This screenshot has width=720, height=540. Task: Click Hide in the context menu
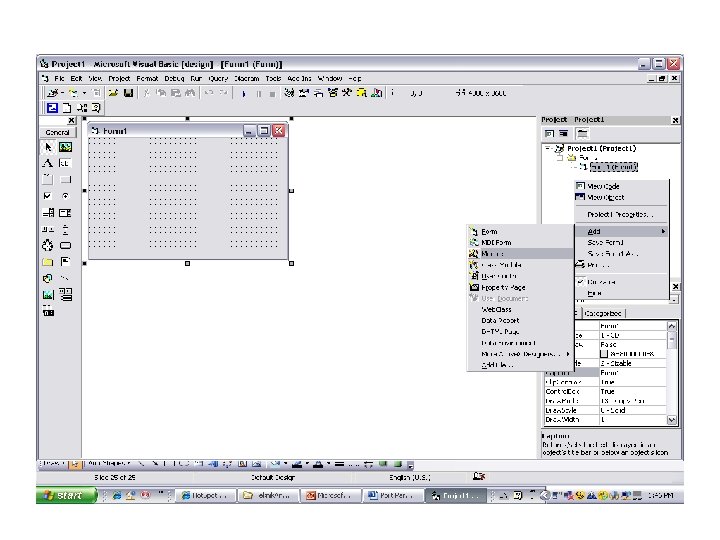click(x=621, y=293)
